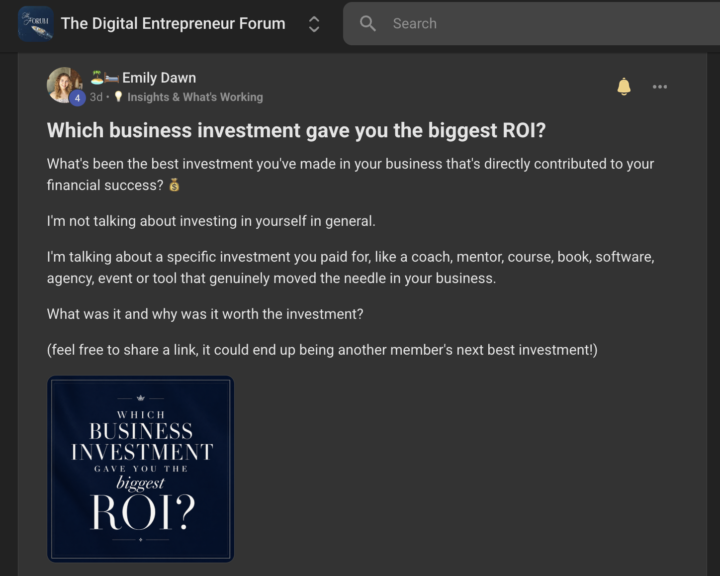Open the three-dot post options menu
Image resolution: width=720 pixels, height=576 pixels.
660,87
